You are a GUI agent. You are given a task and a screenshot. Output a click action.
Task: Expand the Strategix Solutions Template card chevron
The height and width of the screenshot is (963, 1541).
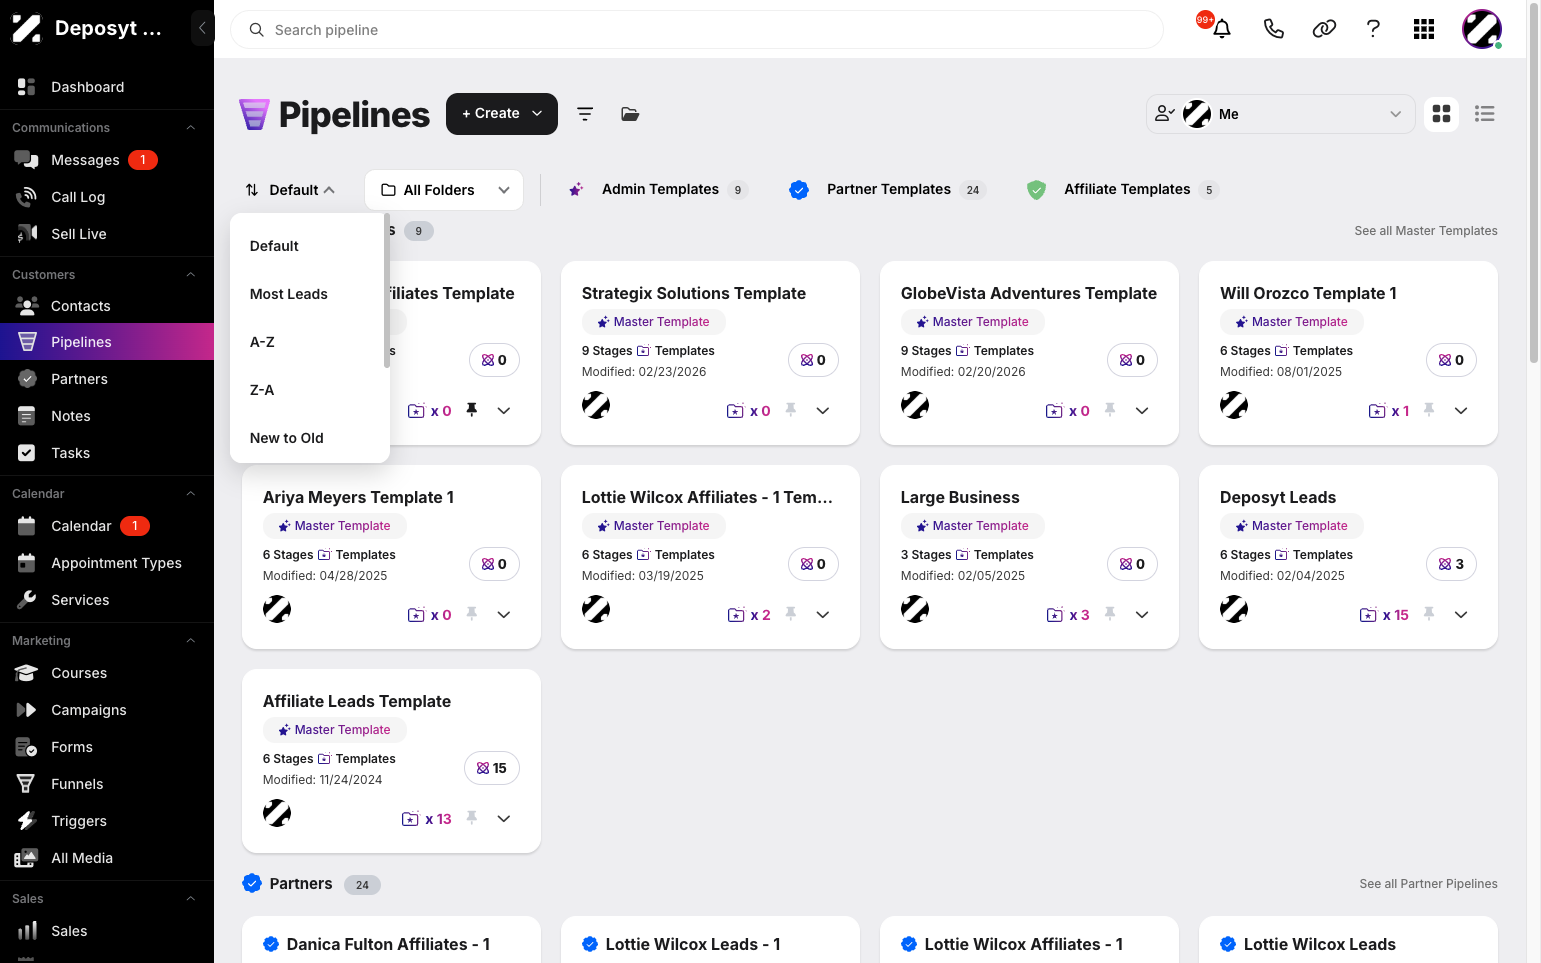[x=823, y=410]
